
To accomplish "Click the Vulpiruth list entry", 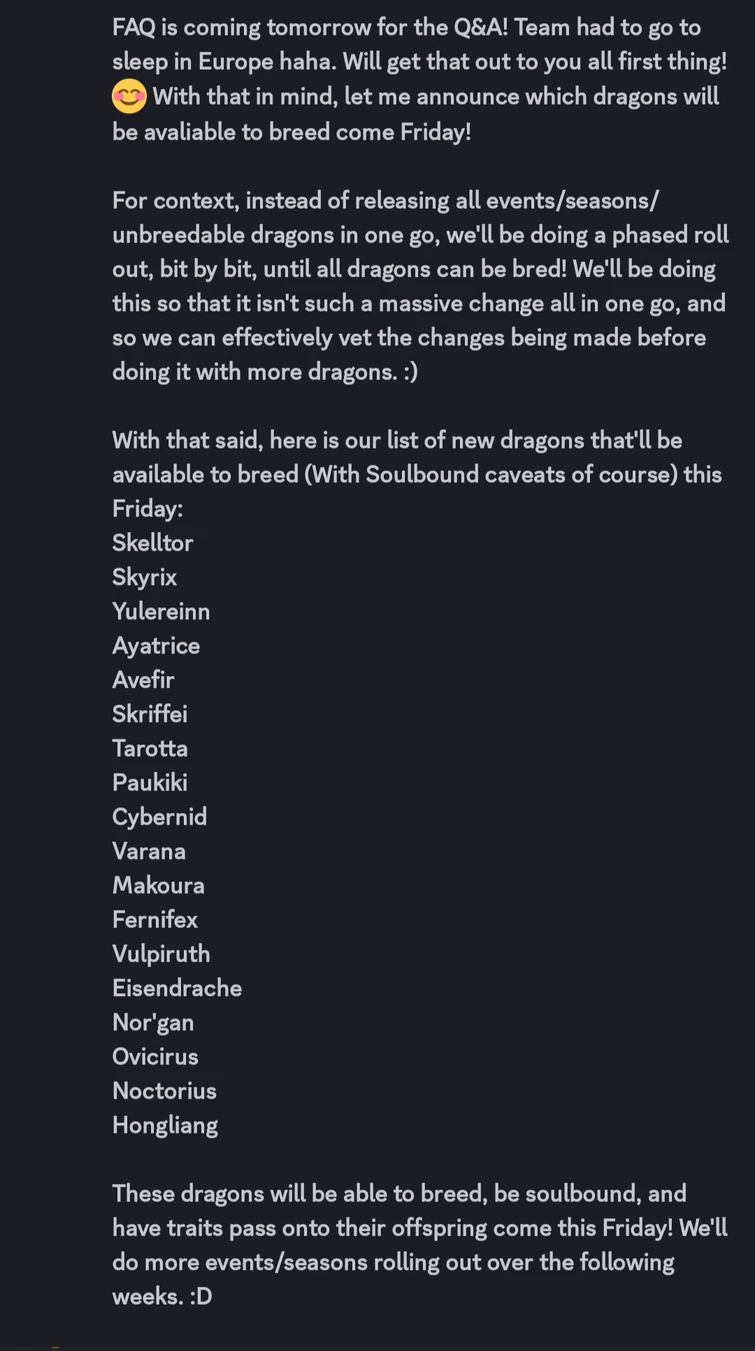I will pos(161,954).
